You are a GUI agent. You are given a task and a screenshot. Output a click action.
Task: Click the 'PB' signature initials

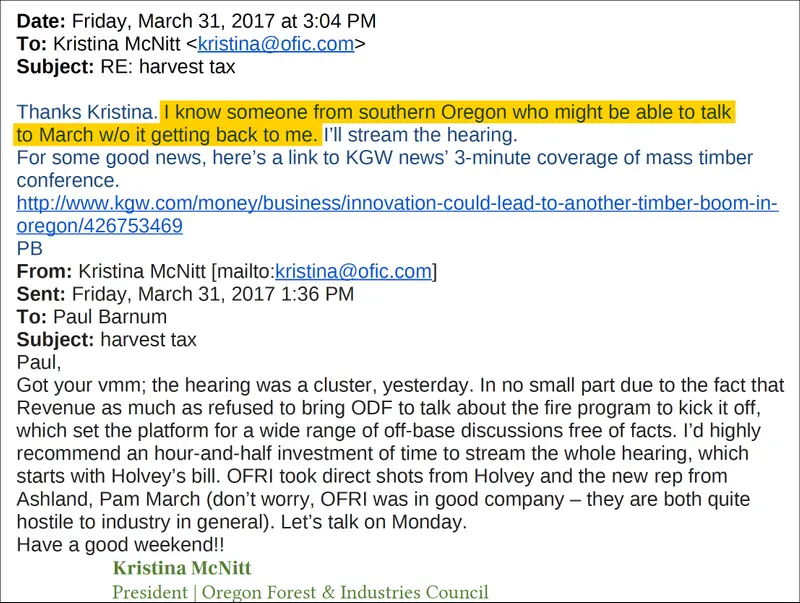[30, 248]
